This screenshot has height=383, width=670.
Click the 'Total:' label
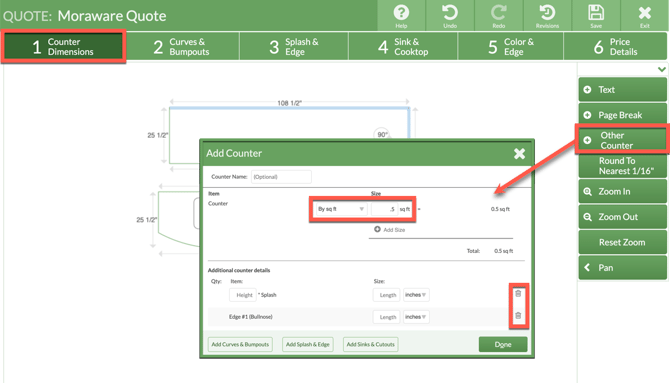click(473, 251)
